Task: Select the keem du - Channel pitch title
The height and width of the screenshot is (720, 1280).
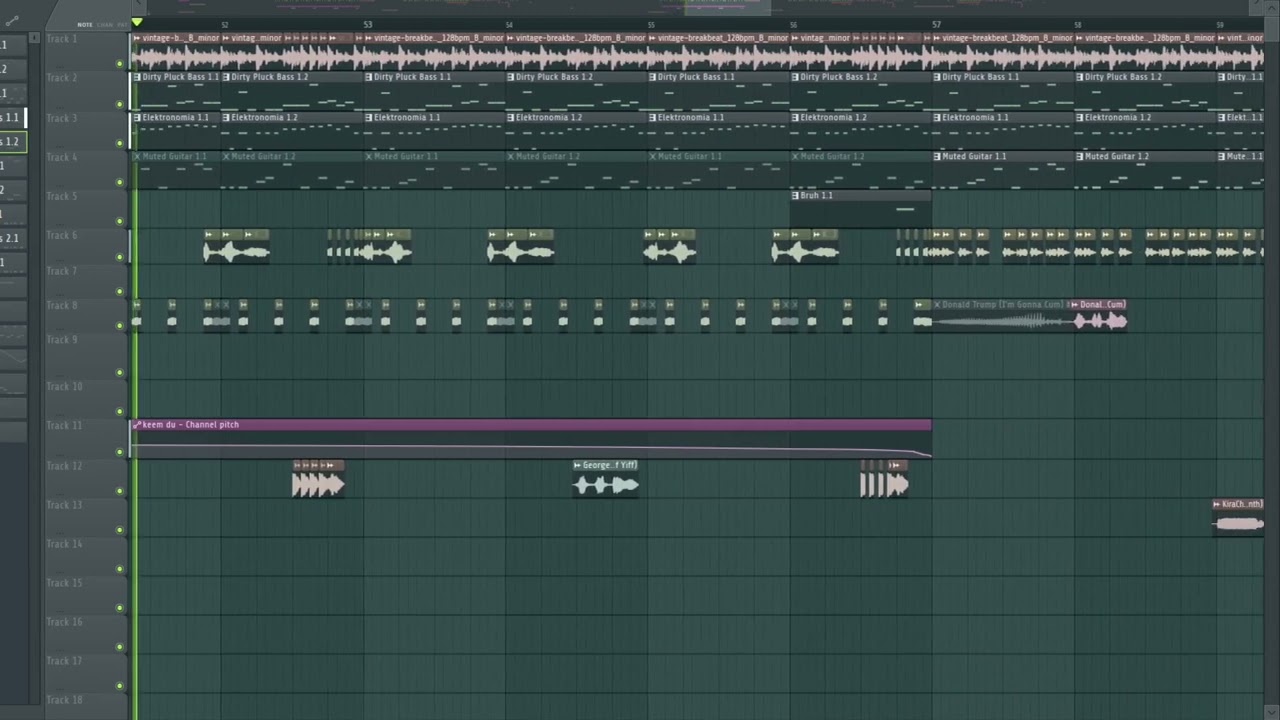Action: click(191, 425)
